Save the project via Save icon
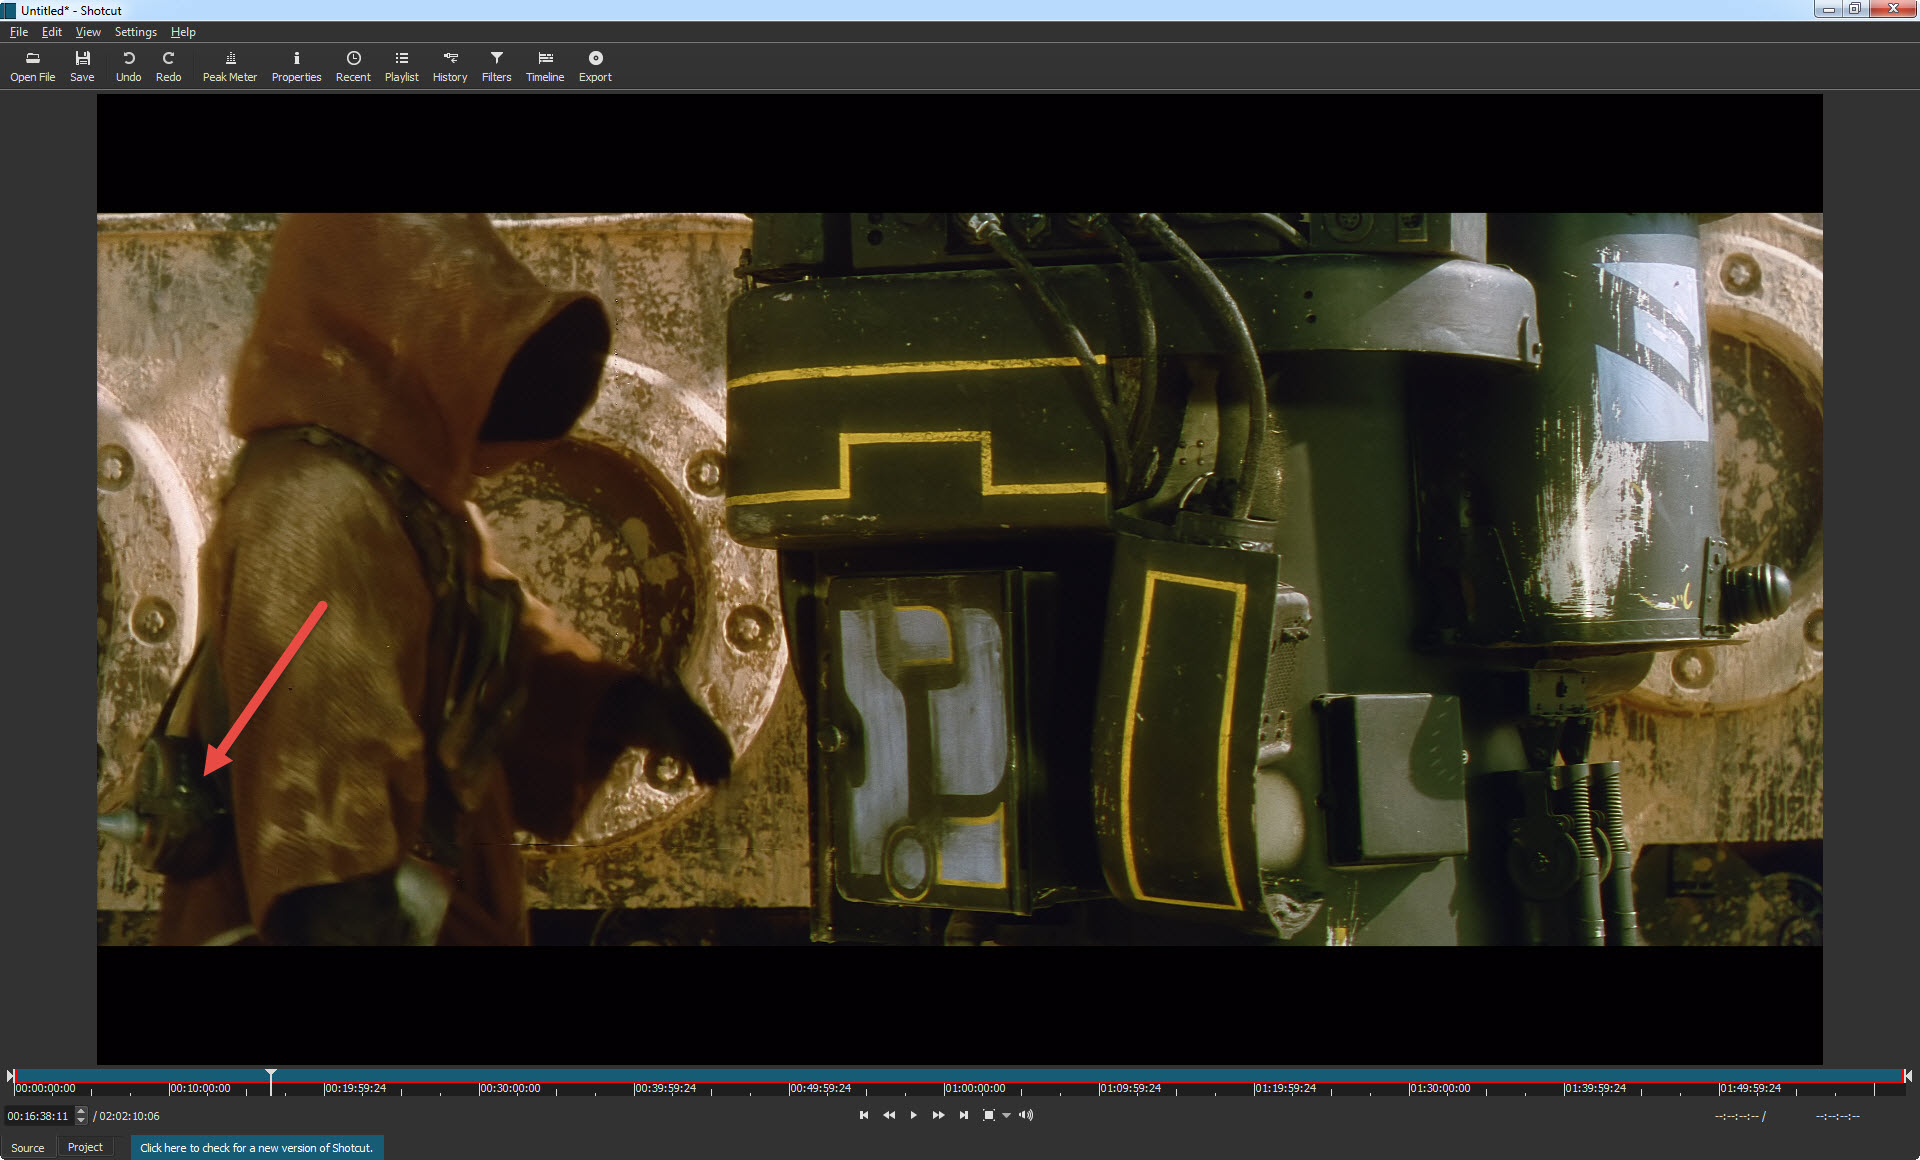 coord(82,66)
